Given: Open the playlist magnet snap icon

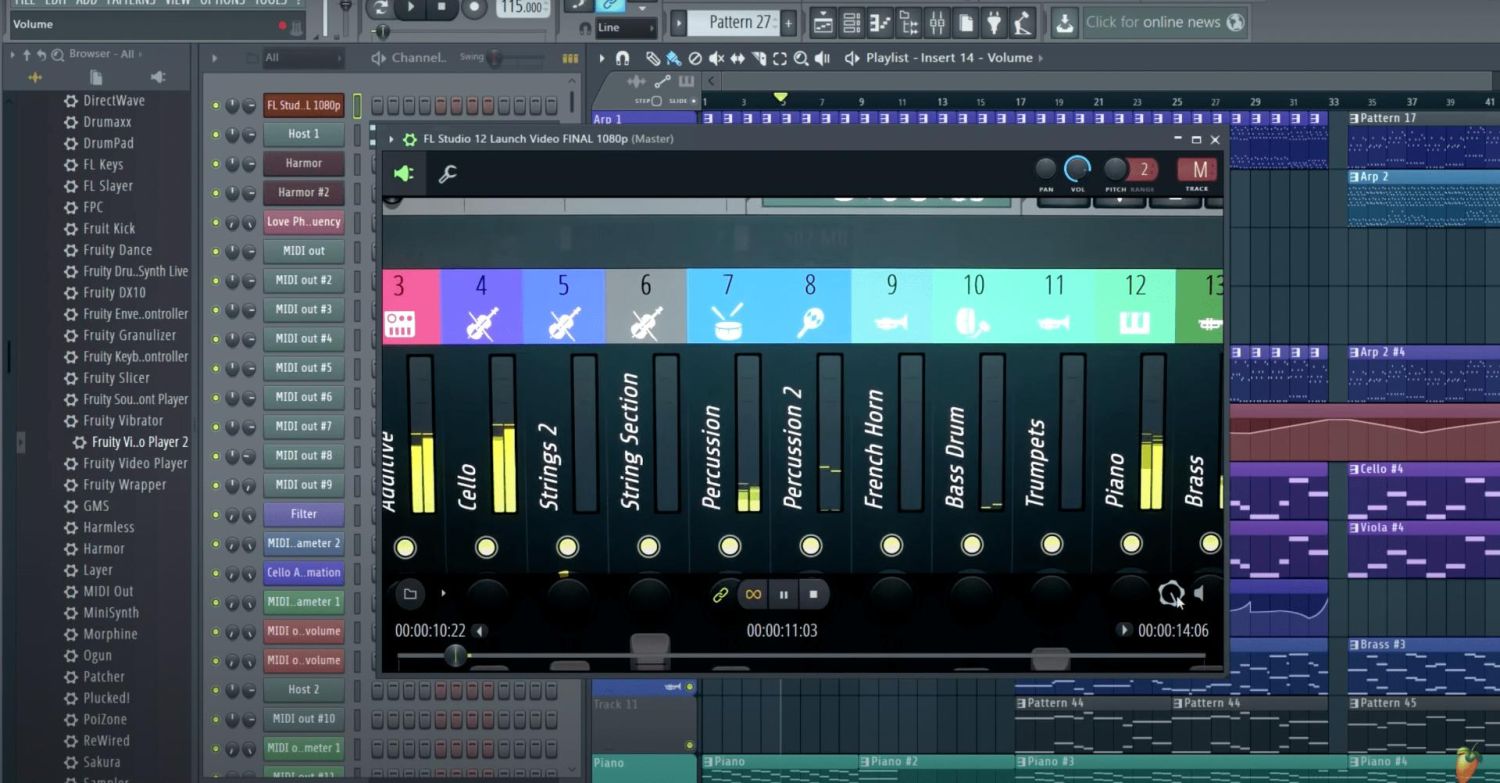Looking at the screenshot, I should (622, 58).
